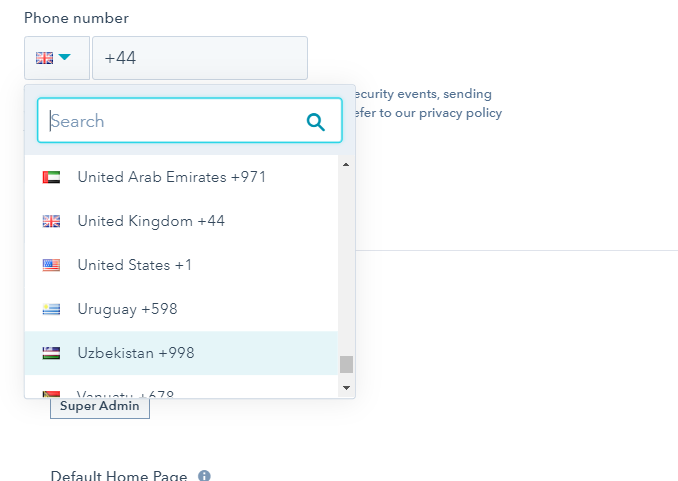Click the Super Admin badge

pos(100,407)
